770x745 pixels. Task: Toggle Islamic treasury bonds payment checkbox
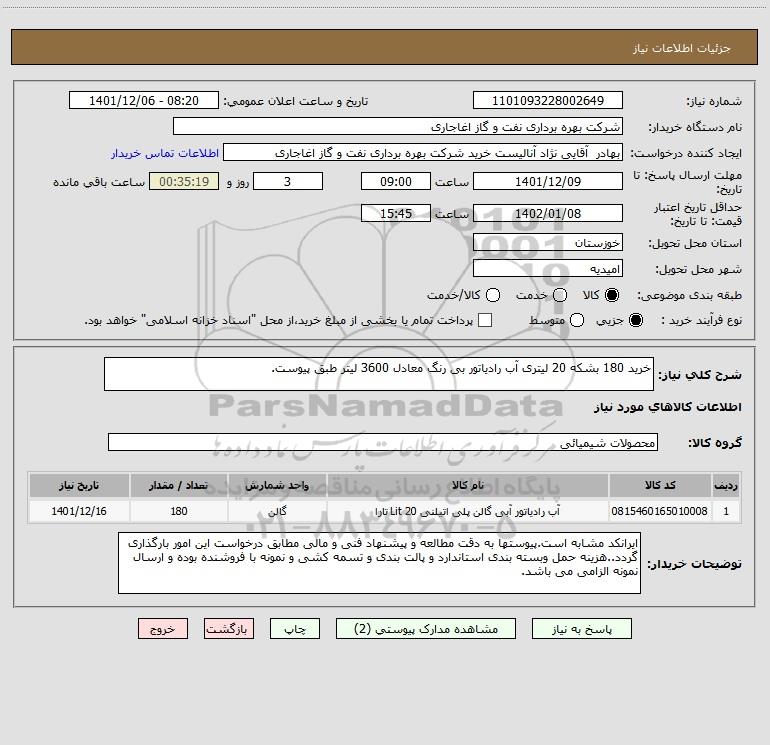click(485, 320)
